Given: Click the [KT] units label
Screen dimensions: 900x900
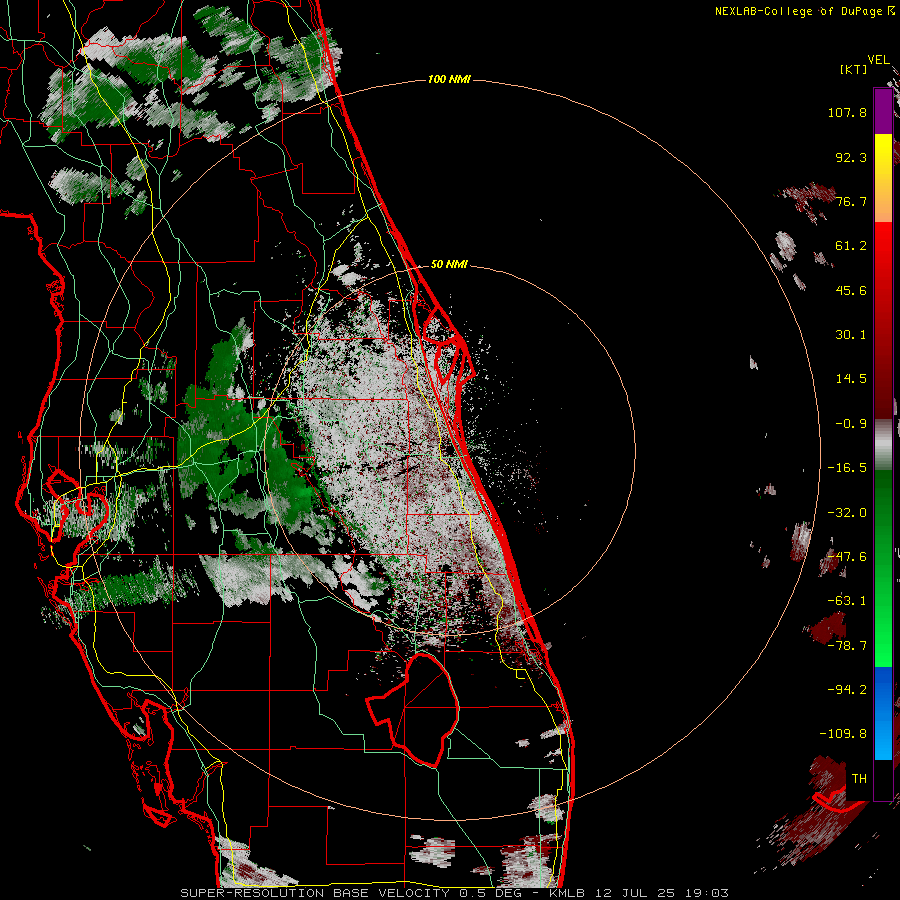Looking at the screenshot, I should [854, 69].
